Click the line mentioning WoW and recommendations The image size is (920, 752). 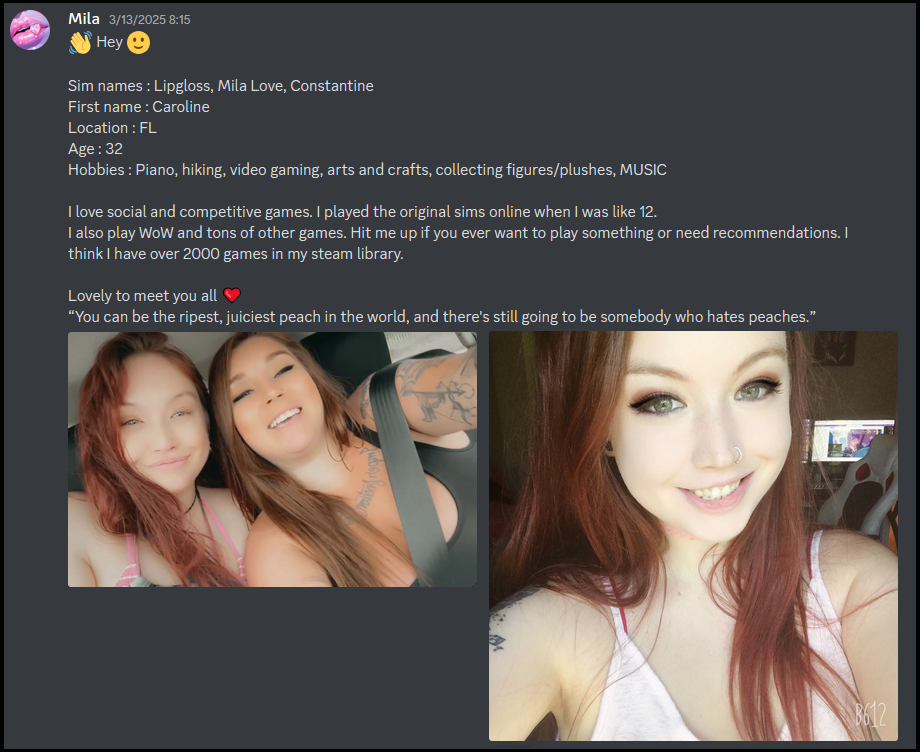tap(458, 233)
